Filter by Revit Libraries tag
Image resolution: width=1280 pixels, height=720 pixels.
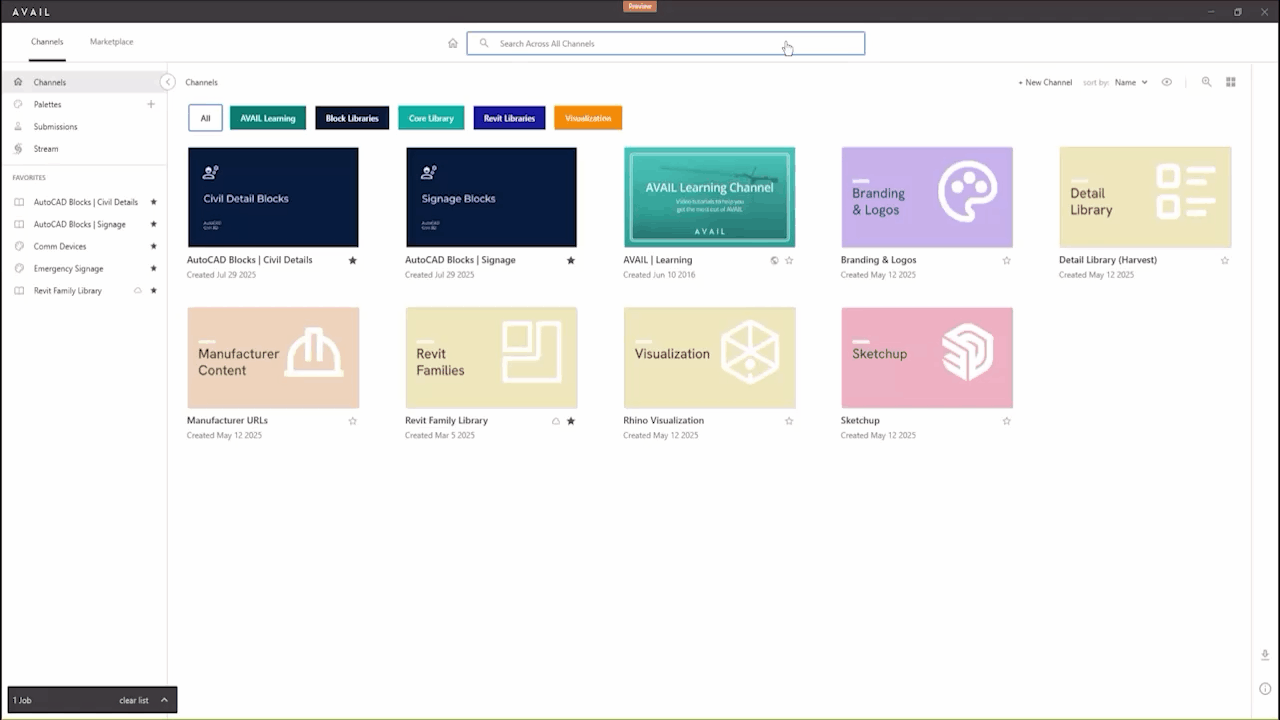click(509, 118)
